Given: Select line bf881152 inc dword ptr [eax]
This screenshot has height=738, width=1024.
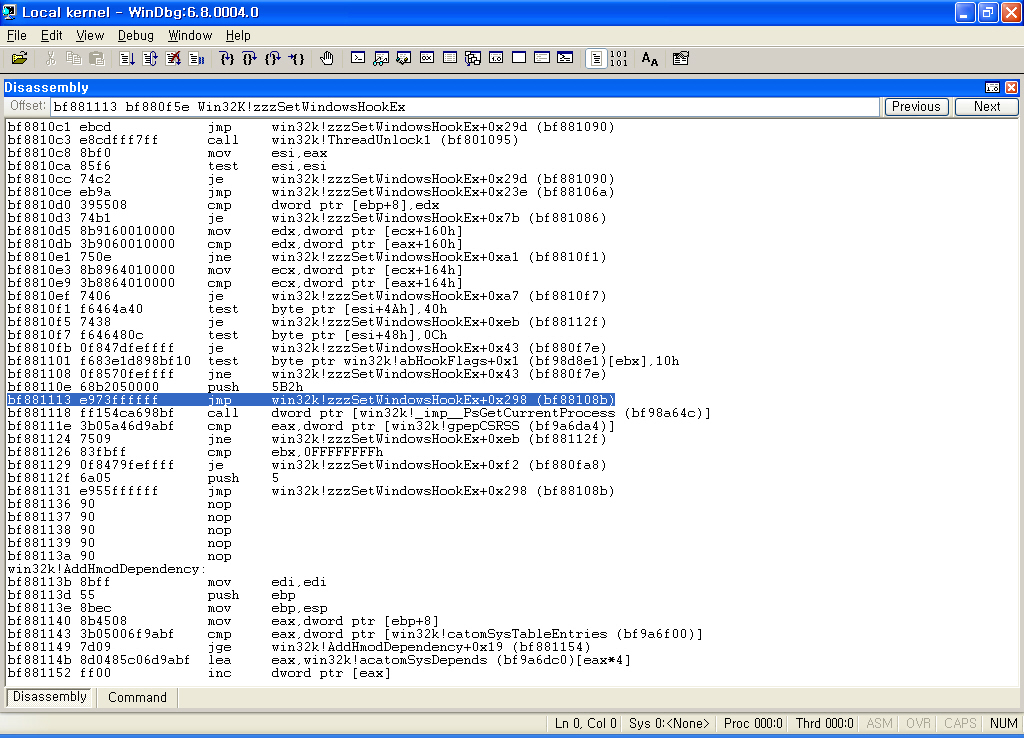Looking at the screenshot, I should click(199, 673).
